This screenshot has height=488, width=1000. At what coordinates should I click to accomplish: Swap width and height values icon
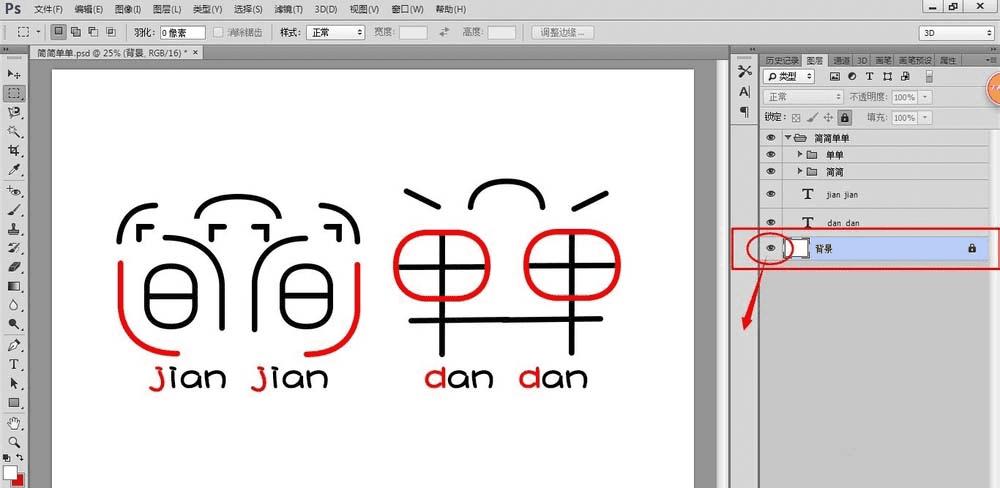click(445, 32)
